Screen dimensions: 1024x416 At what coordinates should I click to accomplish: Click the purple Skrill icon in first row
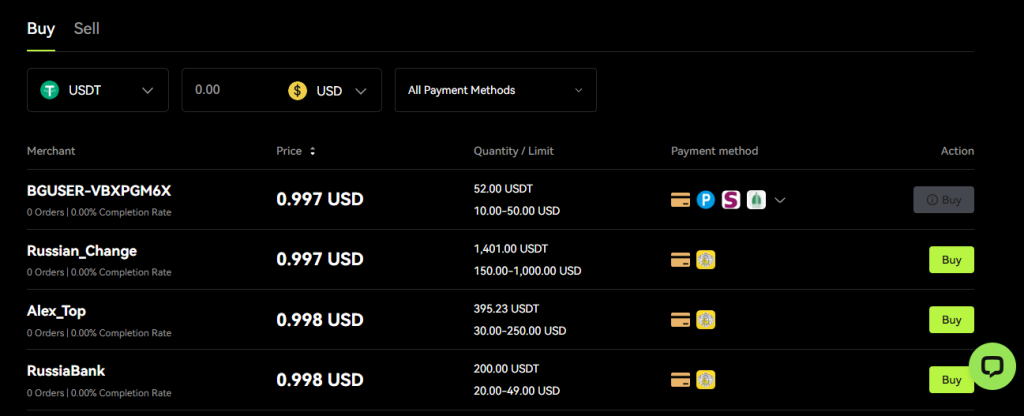[x=731, y=200]
